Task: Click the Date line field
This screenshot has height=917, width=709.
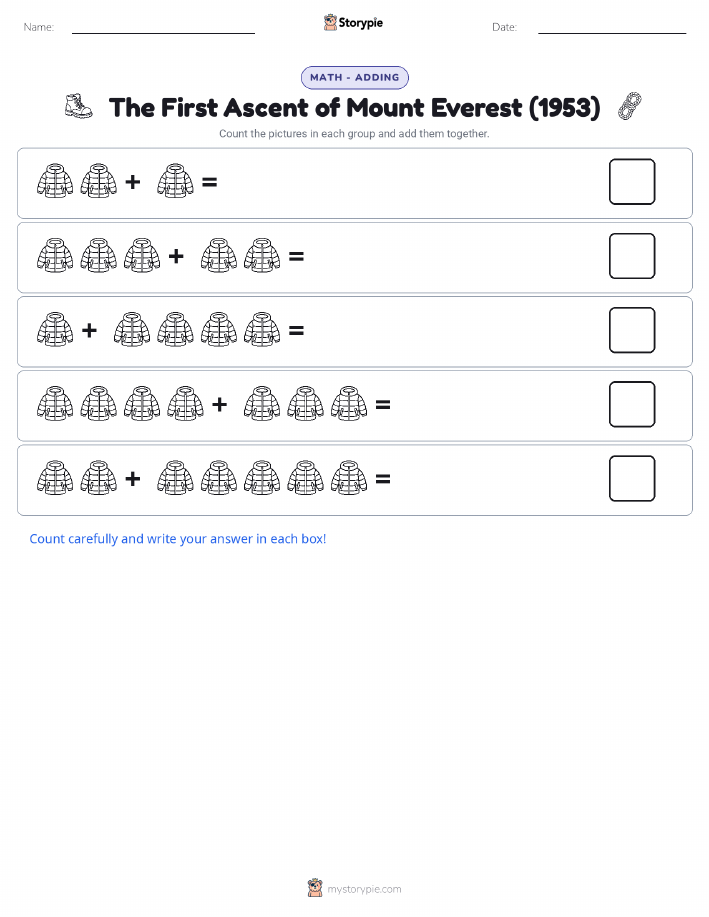Action: (612, 27)
